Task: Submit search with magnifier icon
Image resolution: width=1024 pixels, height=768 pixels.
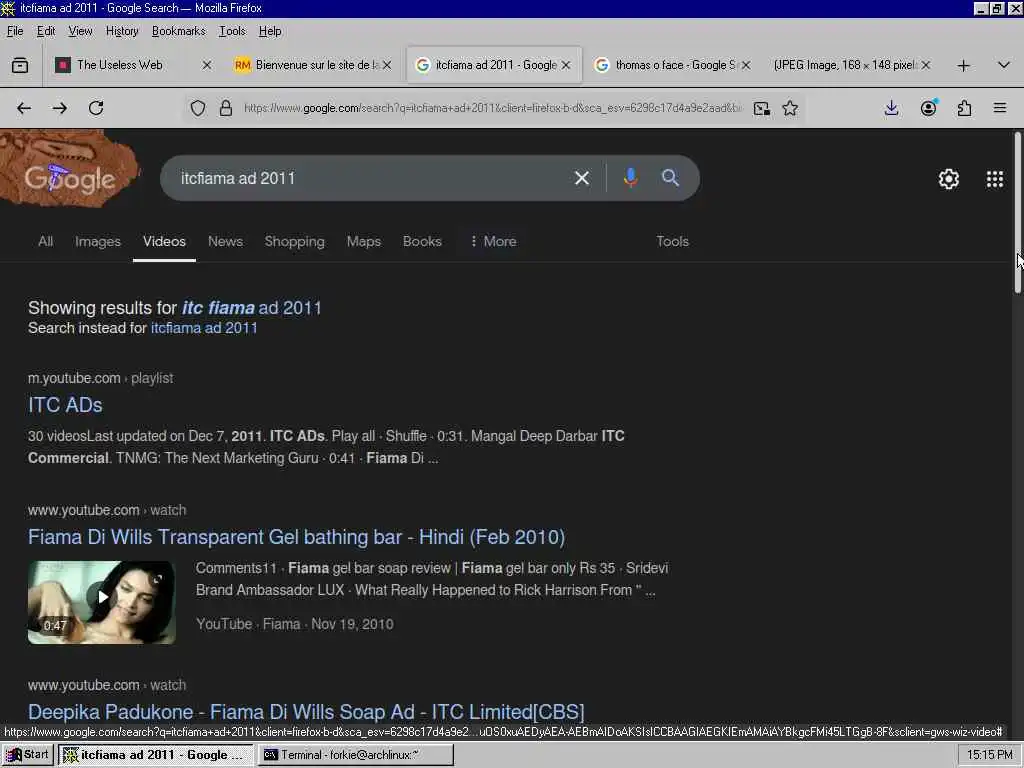Action: (670, 178)
